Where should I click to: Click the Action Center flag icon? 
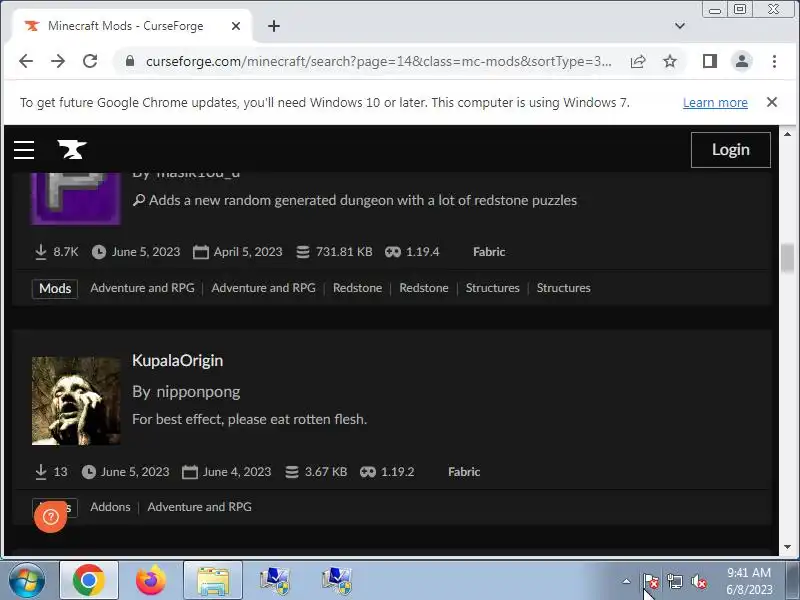[652, 581]
